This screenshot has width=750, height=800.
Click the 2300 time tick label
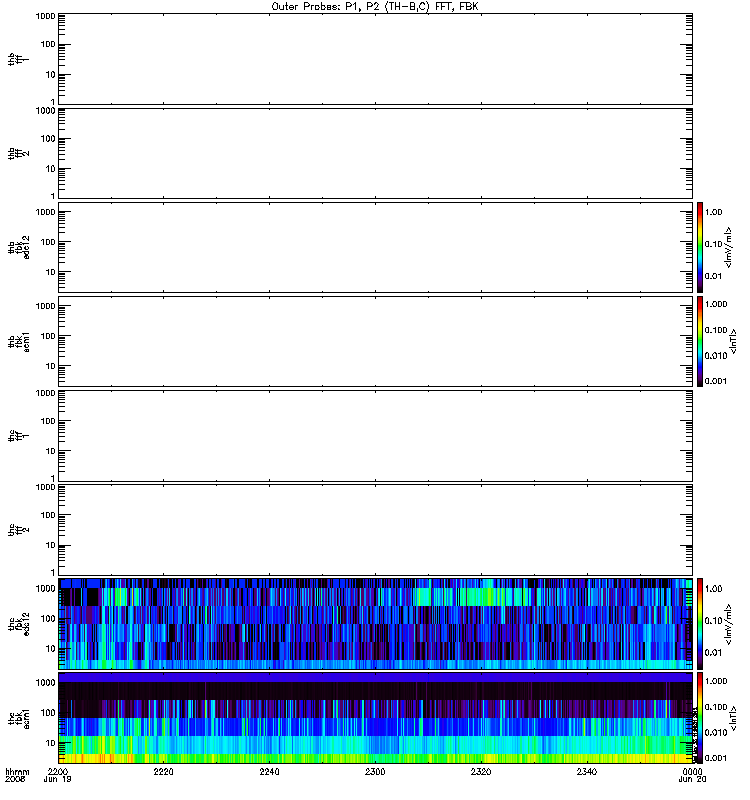click(x=375, y=771)
